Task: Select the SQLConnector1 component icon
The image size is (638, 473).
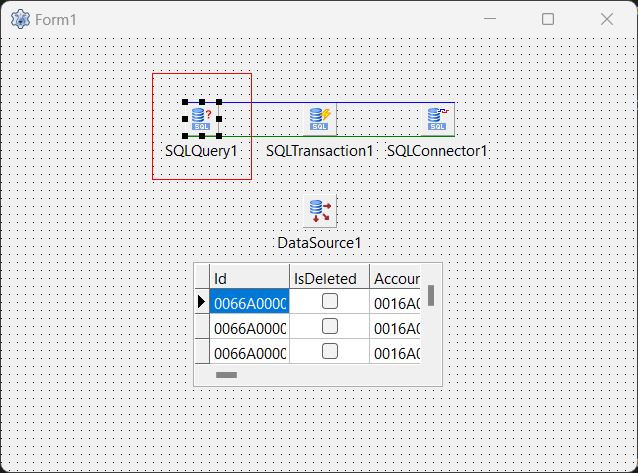Action: [x=437, y=119]
